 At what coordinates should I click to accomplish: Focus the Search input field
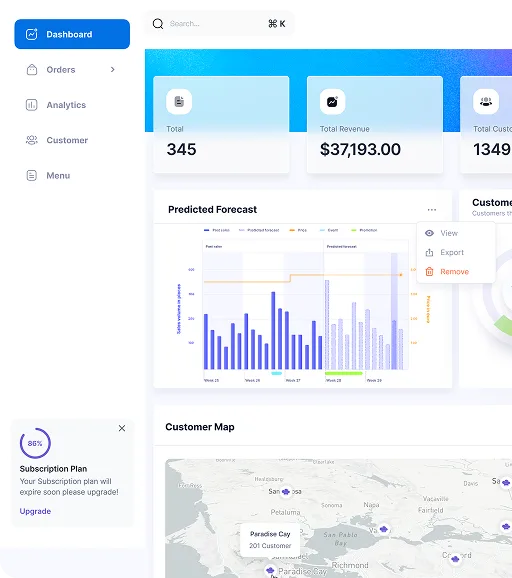tap(219, 24)
